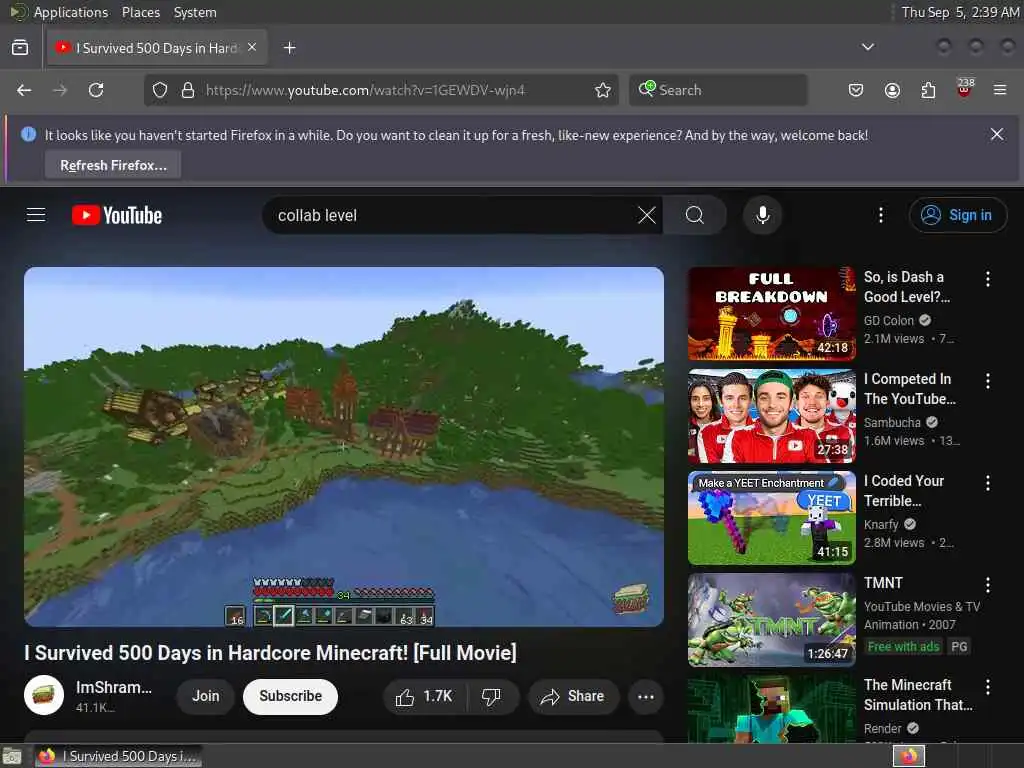This screenshot has width=1024, height=768.
Task: Run search with magnifier button
Action: click(695, 215)
